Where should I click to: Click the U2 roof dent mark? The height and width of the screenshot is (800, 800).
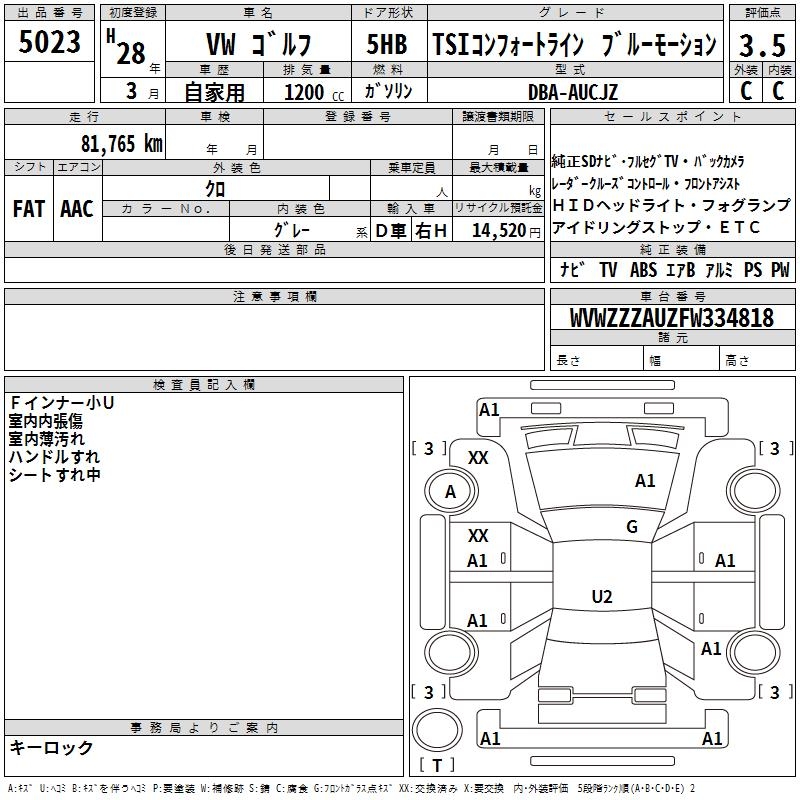602,596
